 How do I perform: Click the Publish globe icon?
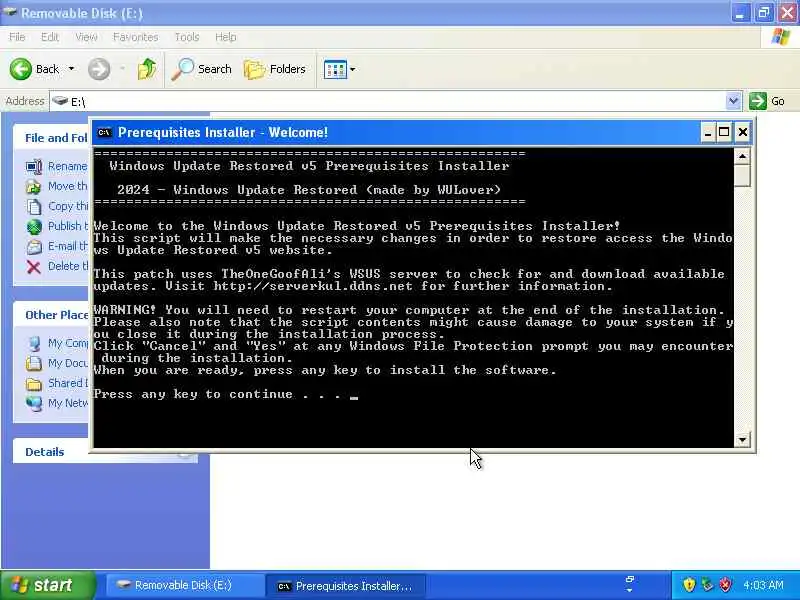pyautogui.click(x=34, y=227)
